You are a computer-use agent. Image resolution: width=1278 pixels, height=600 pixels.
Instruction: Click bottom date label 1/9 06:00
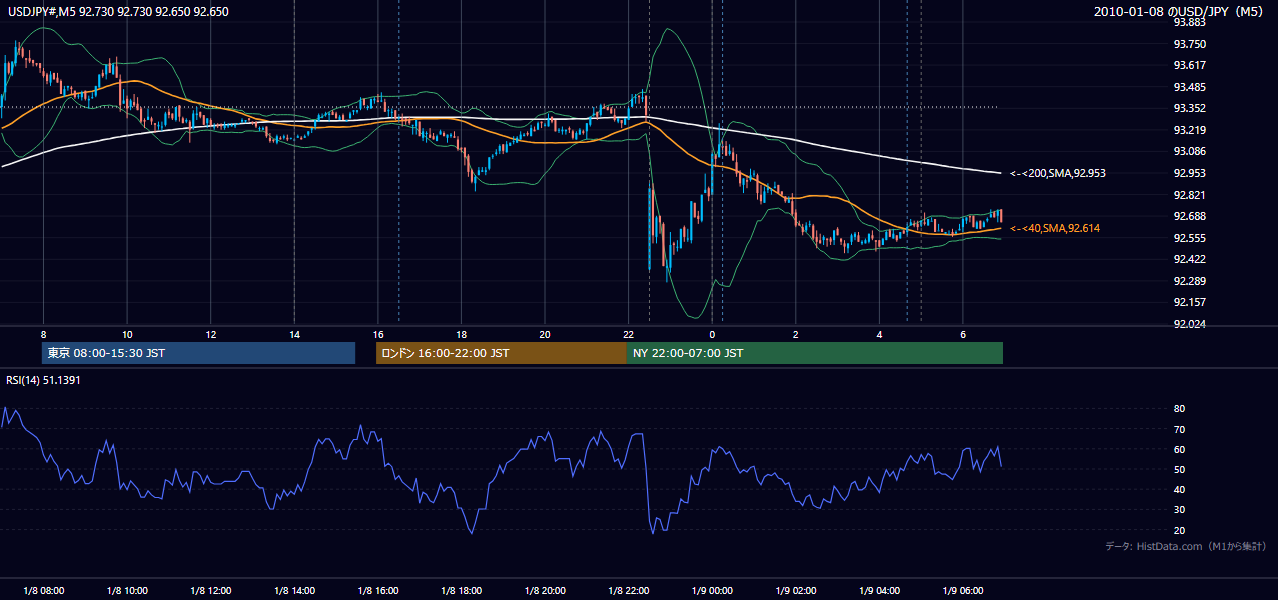(x=962, y=590)
